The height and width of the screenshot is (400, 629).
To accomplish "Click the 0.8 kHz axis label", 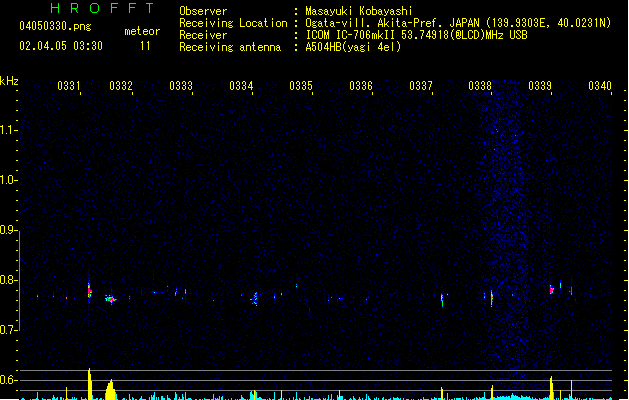I will [x=8, y=280].
